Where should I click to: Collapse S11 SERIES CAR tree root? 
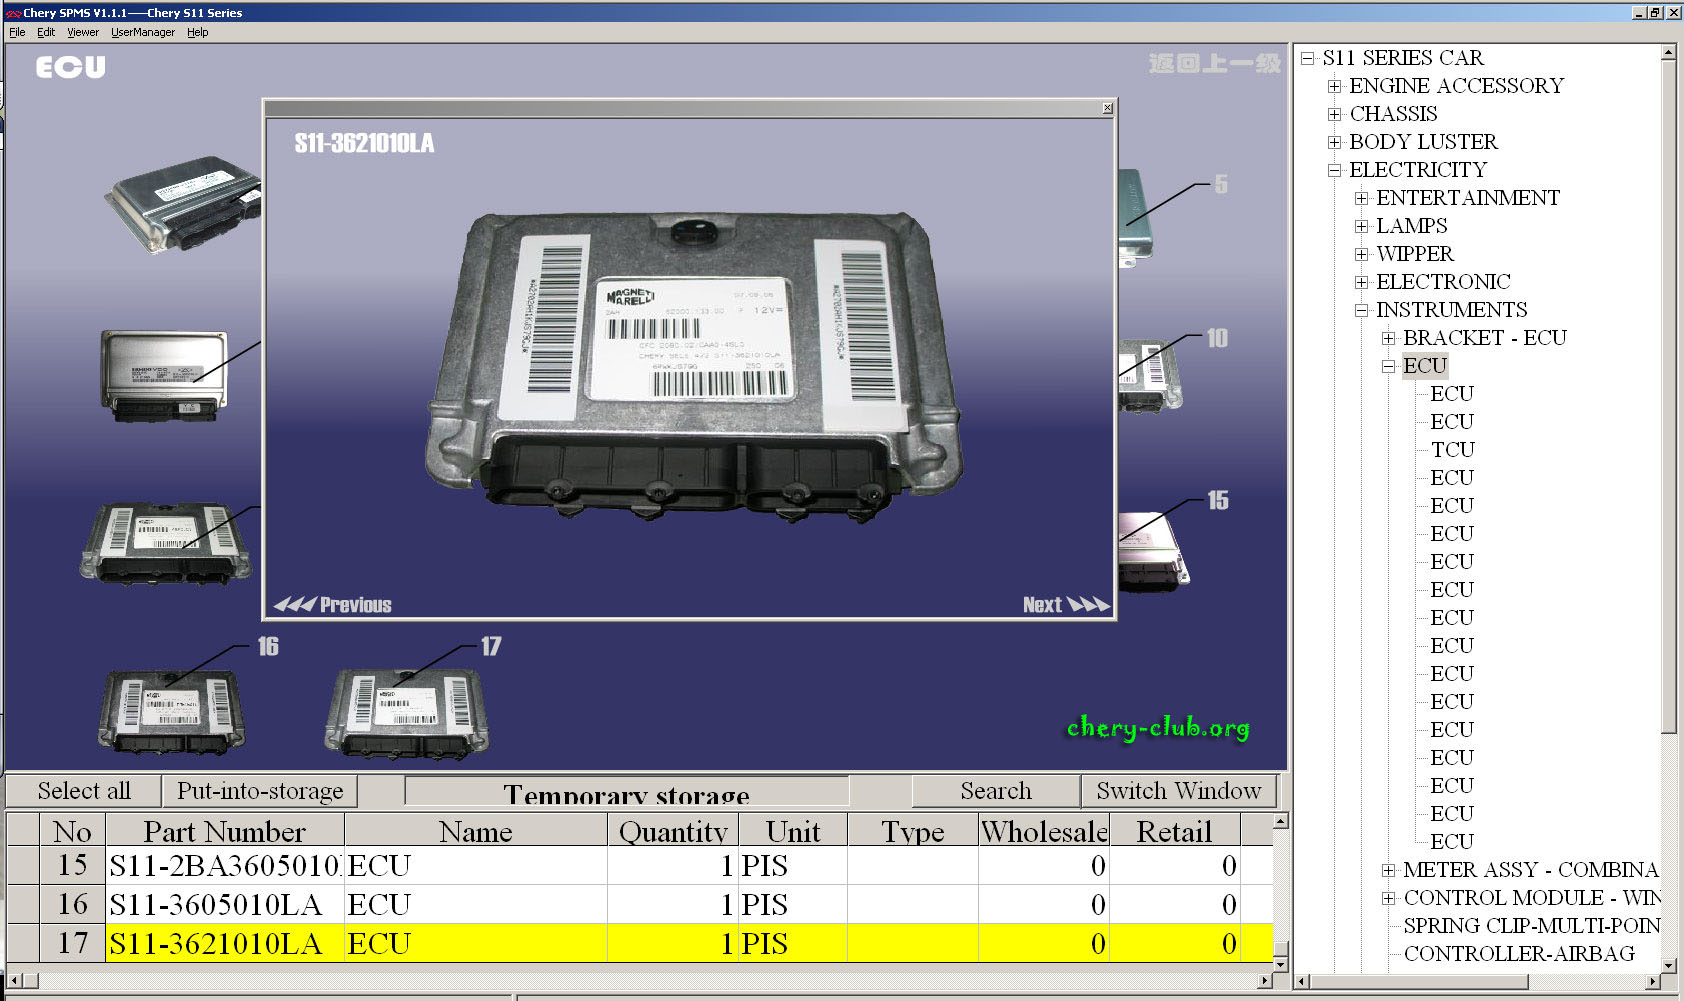coord(1307,58)
